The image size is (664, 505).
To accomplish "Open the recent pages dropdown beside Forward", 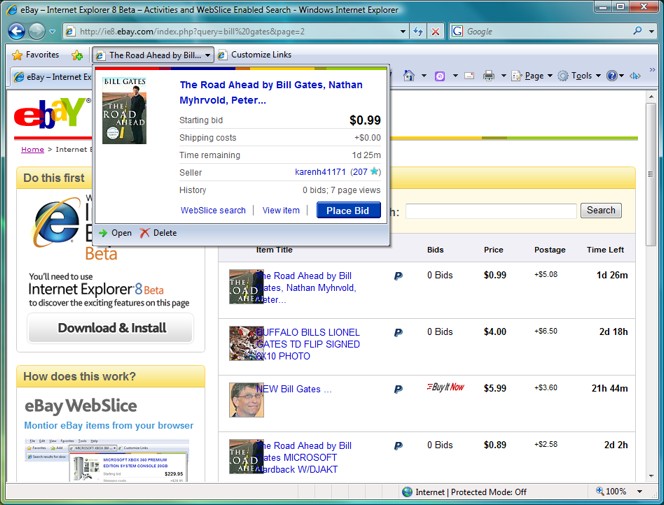I will coord(52,32).
